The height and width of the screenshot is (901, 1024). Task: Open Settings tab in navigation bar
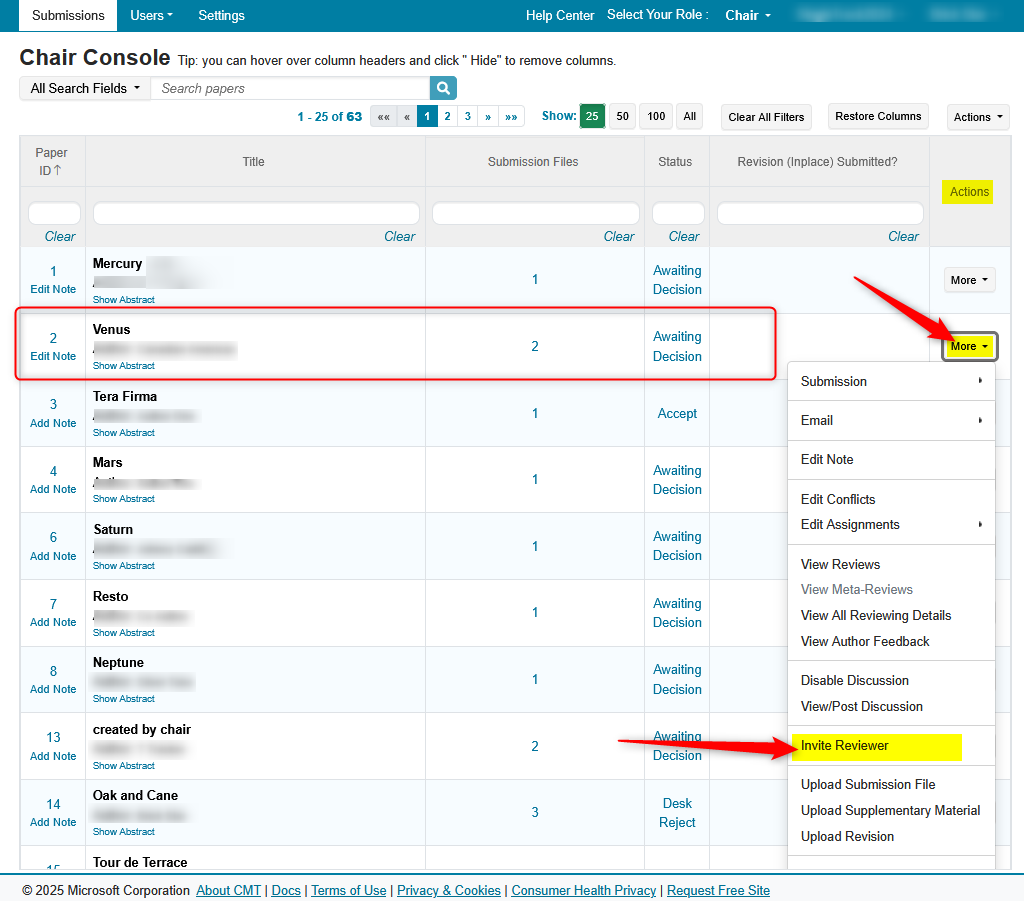[x=221, y=15]
